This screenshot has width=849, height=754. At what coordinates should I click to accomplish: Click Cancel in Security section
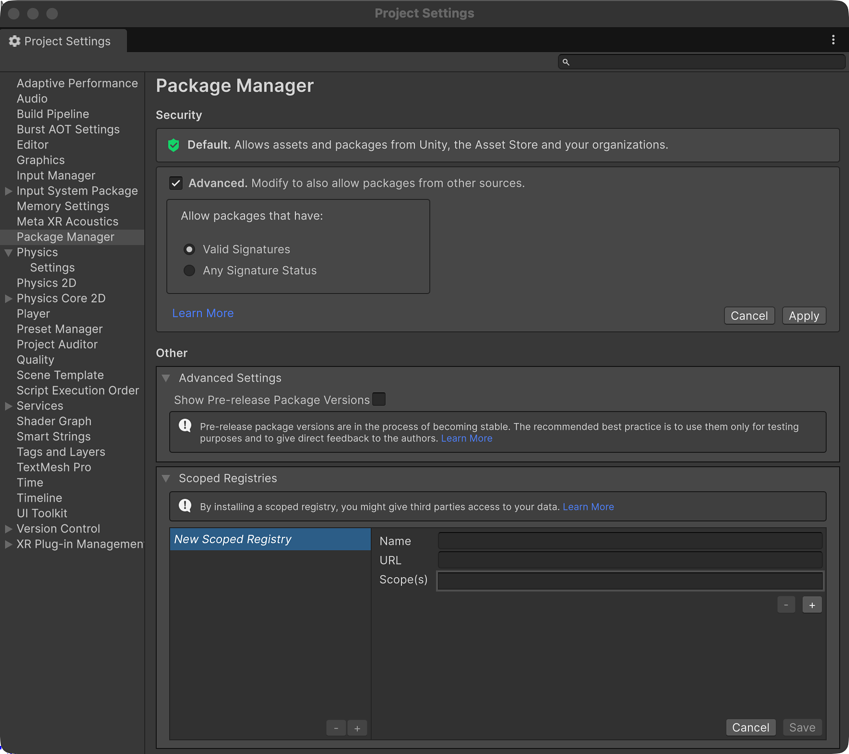pos(749,316)
